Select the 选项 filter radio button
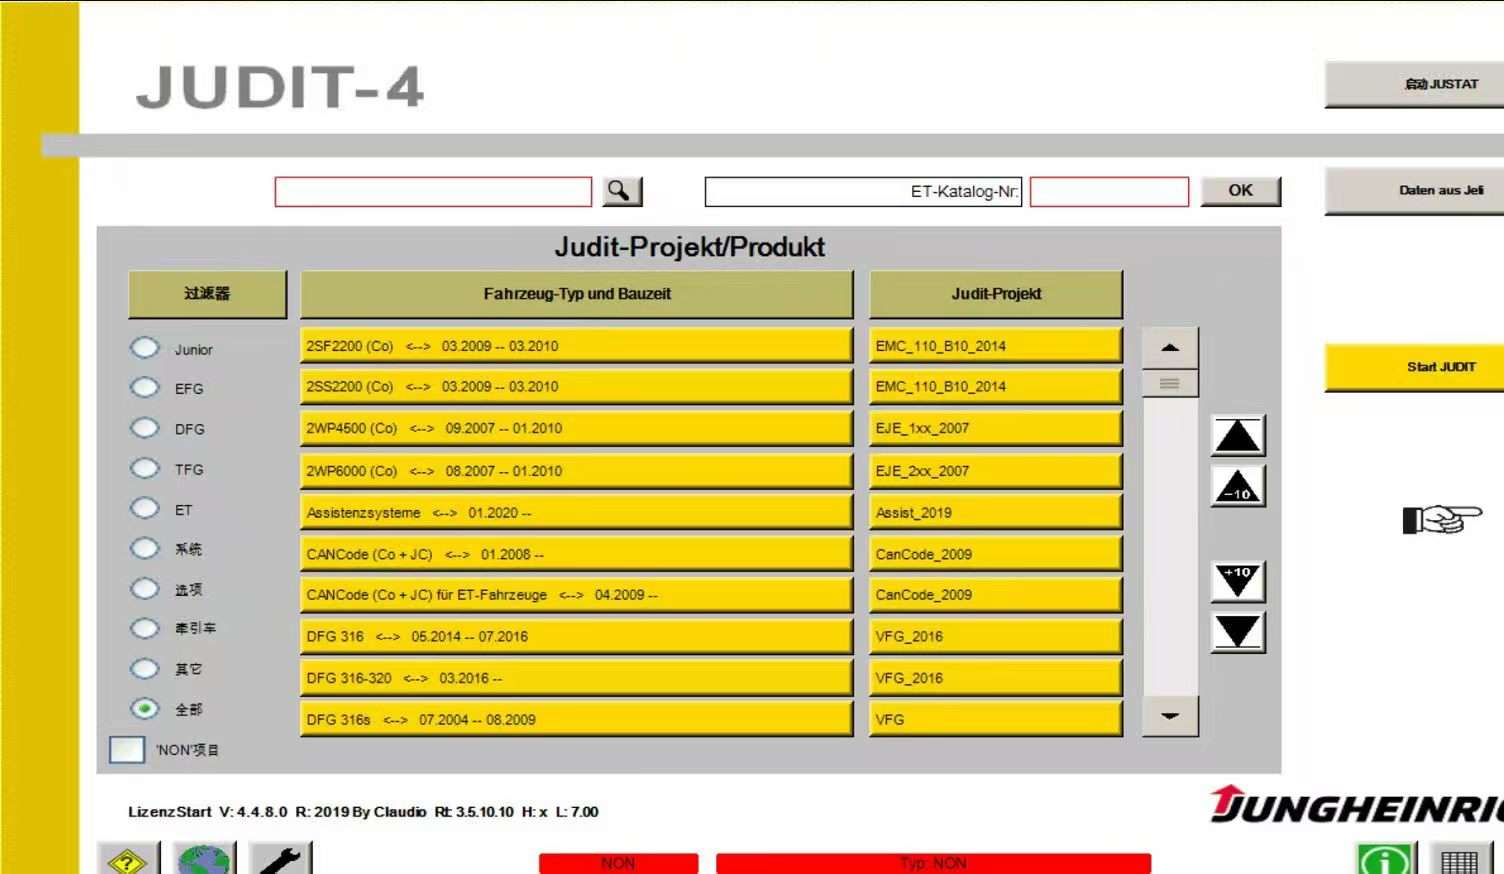Image resolution: width=1504 pixels, height=874 pixels. [x=145, y=588]
